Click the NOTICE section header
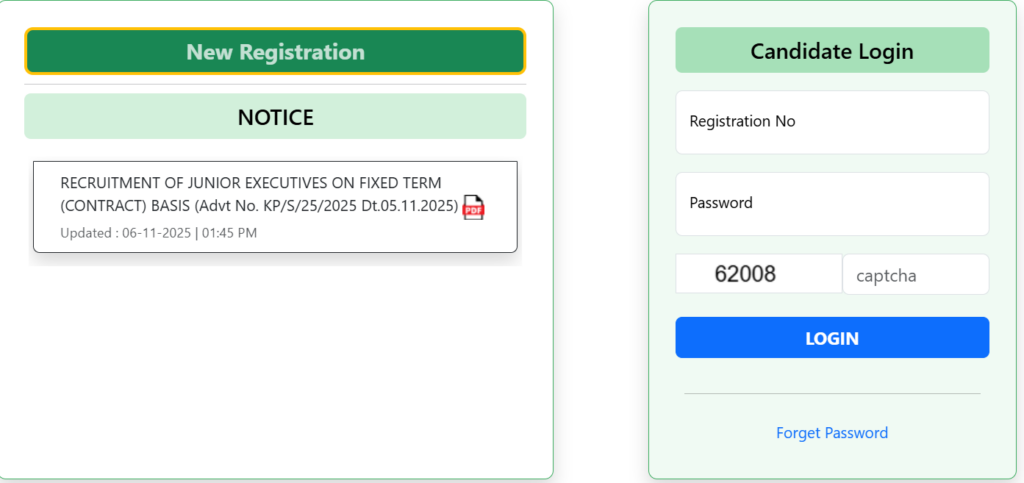The width and height of the screenshot is (1024, 483). 275,117
